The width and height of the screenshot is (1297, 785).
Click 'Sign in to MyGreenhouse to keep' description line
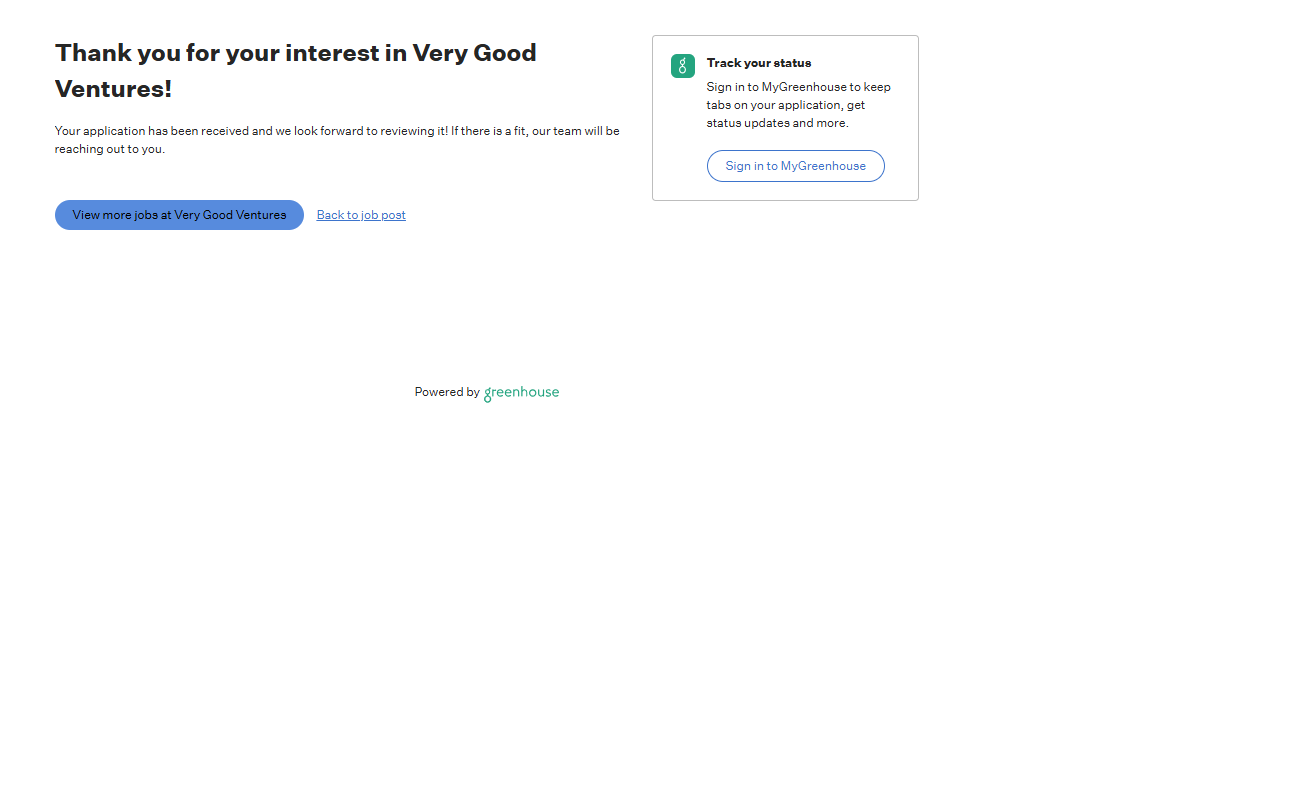[x=798, y=87]
